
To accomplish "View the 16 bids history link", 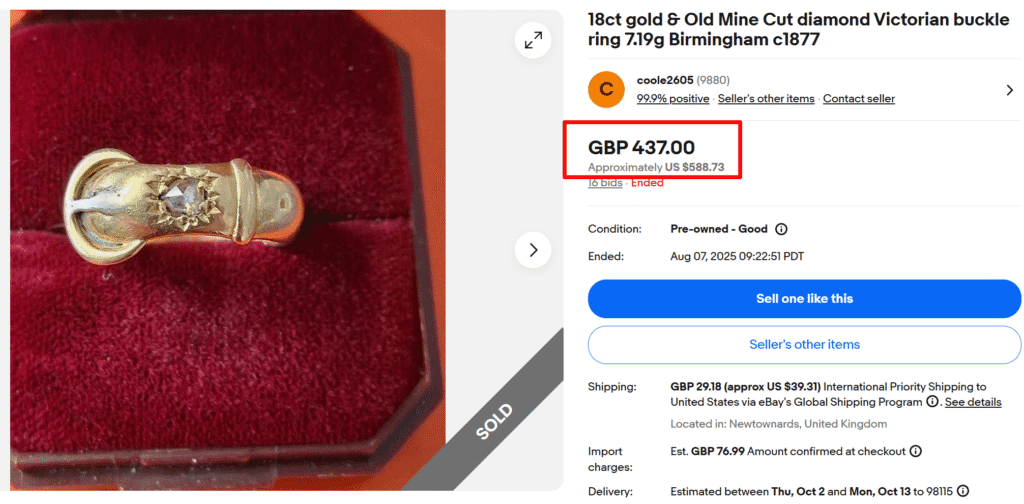I will click(605, 183).
